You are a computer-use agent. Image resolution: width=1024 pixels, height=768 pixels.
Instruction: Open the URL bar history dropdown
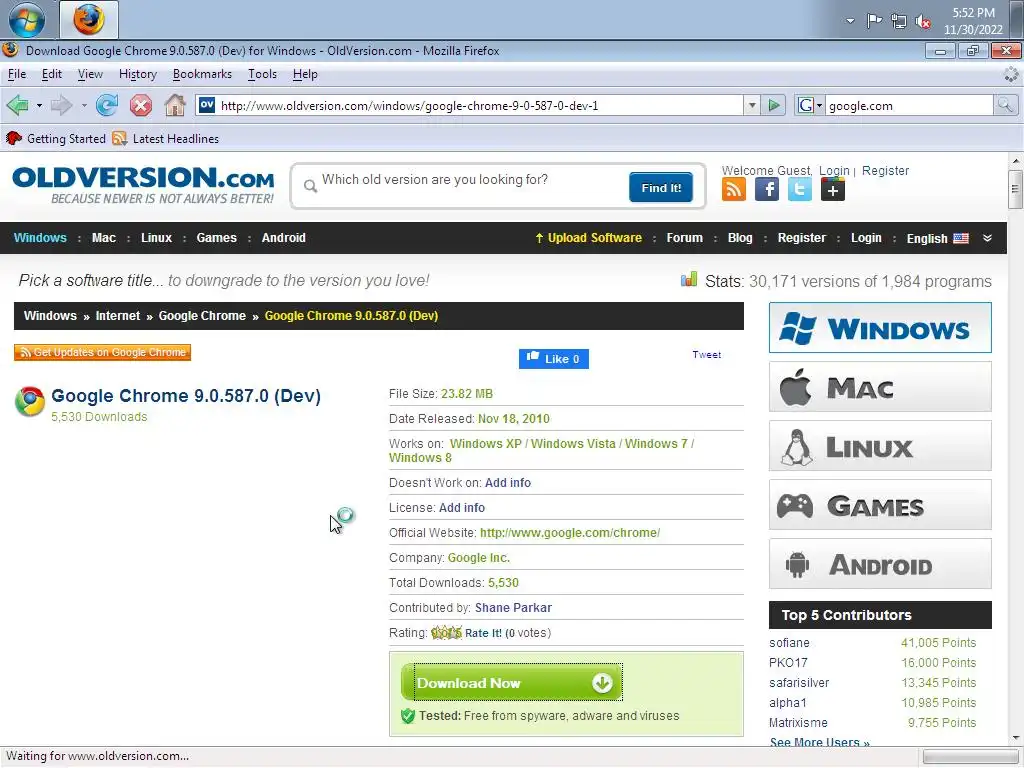[752, 105]
